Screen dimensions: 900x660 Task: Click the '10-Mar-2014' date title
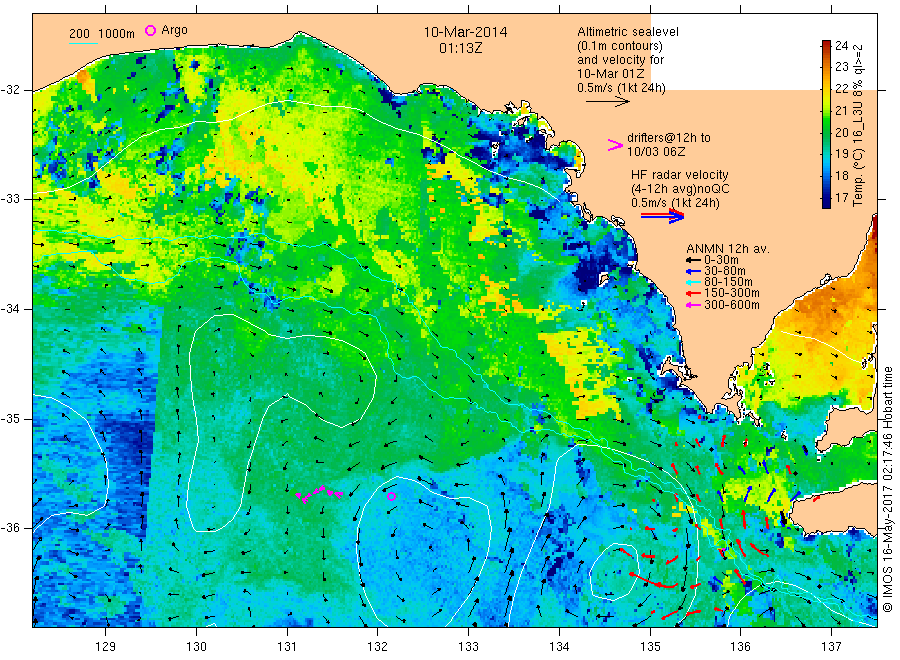465,32
